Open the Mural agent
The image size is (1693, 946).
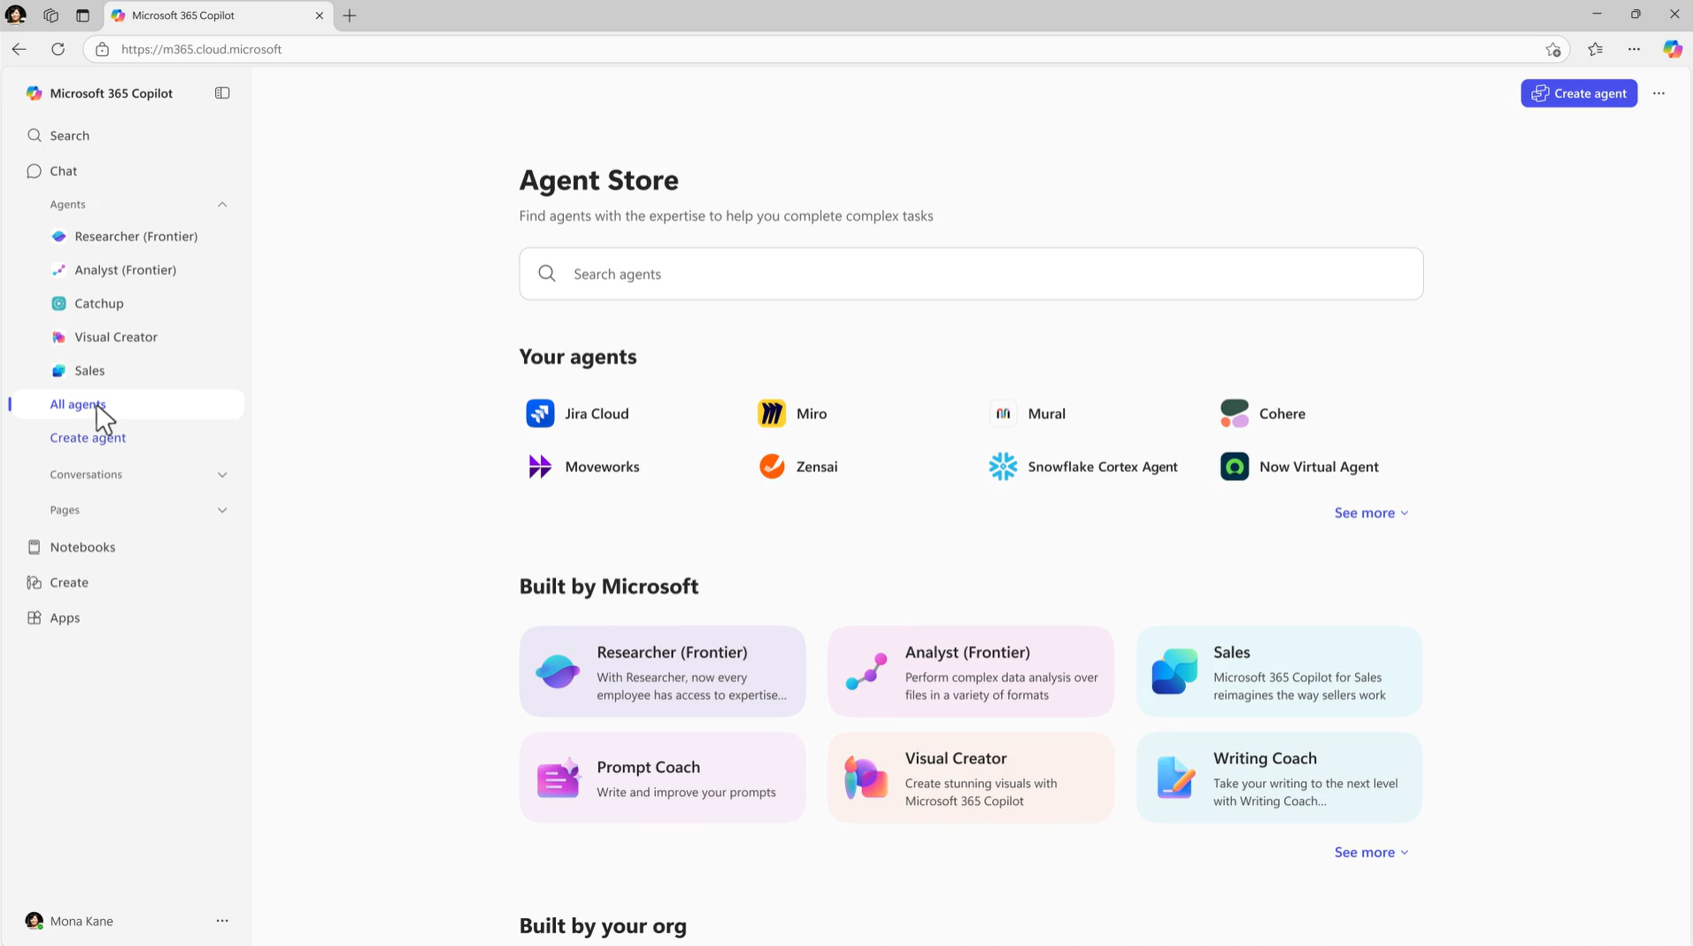pyautogui.click(x=1003, y=413)
